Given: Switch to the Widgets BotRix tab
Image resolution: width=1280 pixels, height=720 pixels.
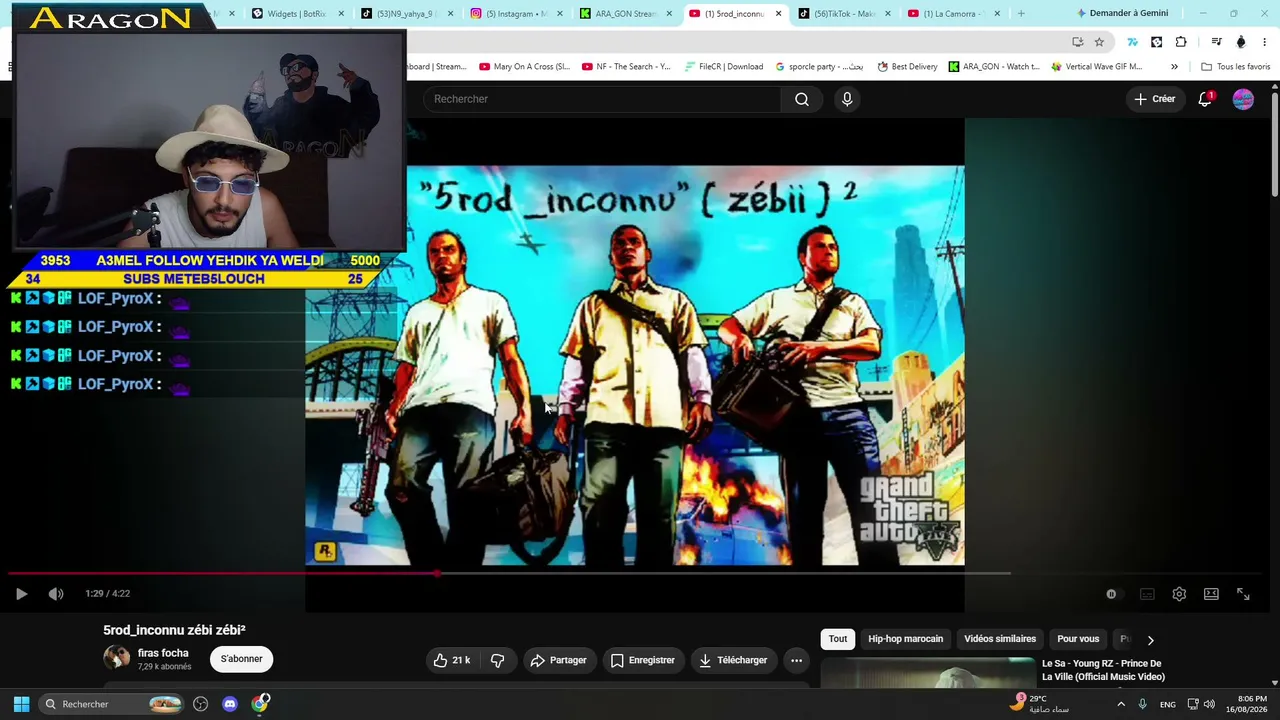Looking at the screenshot, I should pos(296,14).
